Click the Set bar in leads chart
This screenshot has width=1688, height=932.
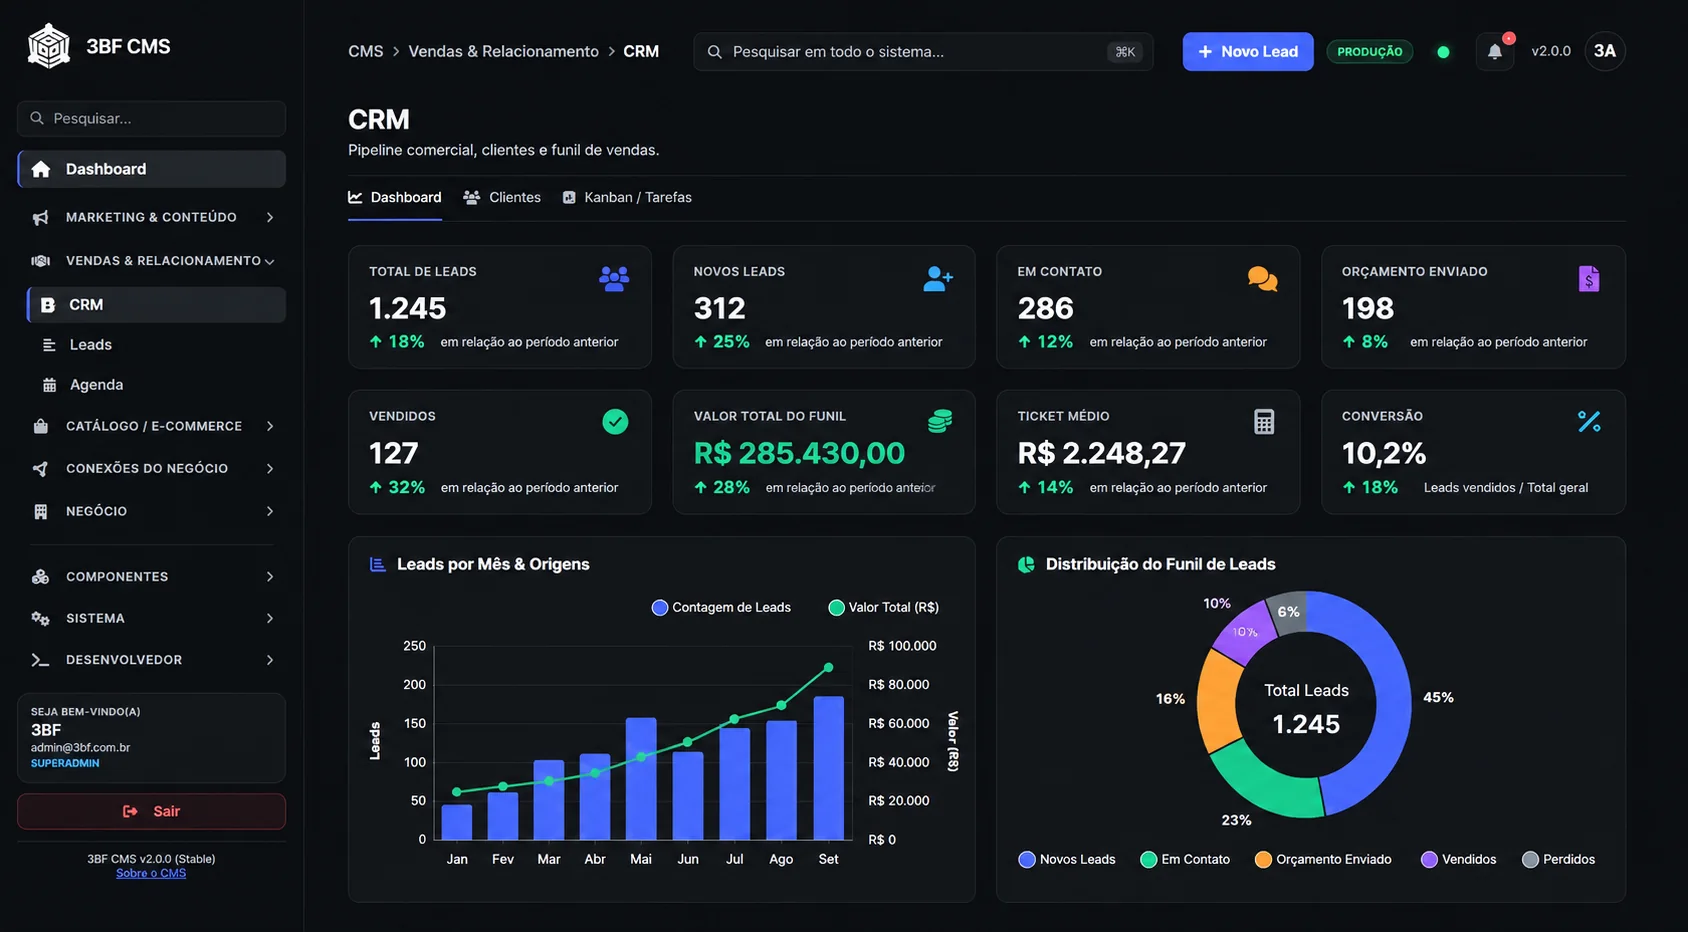click(829, 768)
